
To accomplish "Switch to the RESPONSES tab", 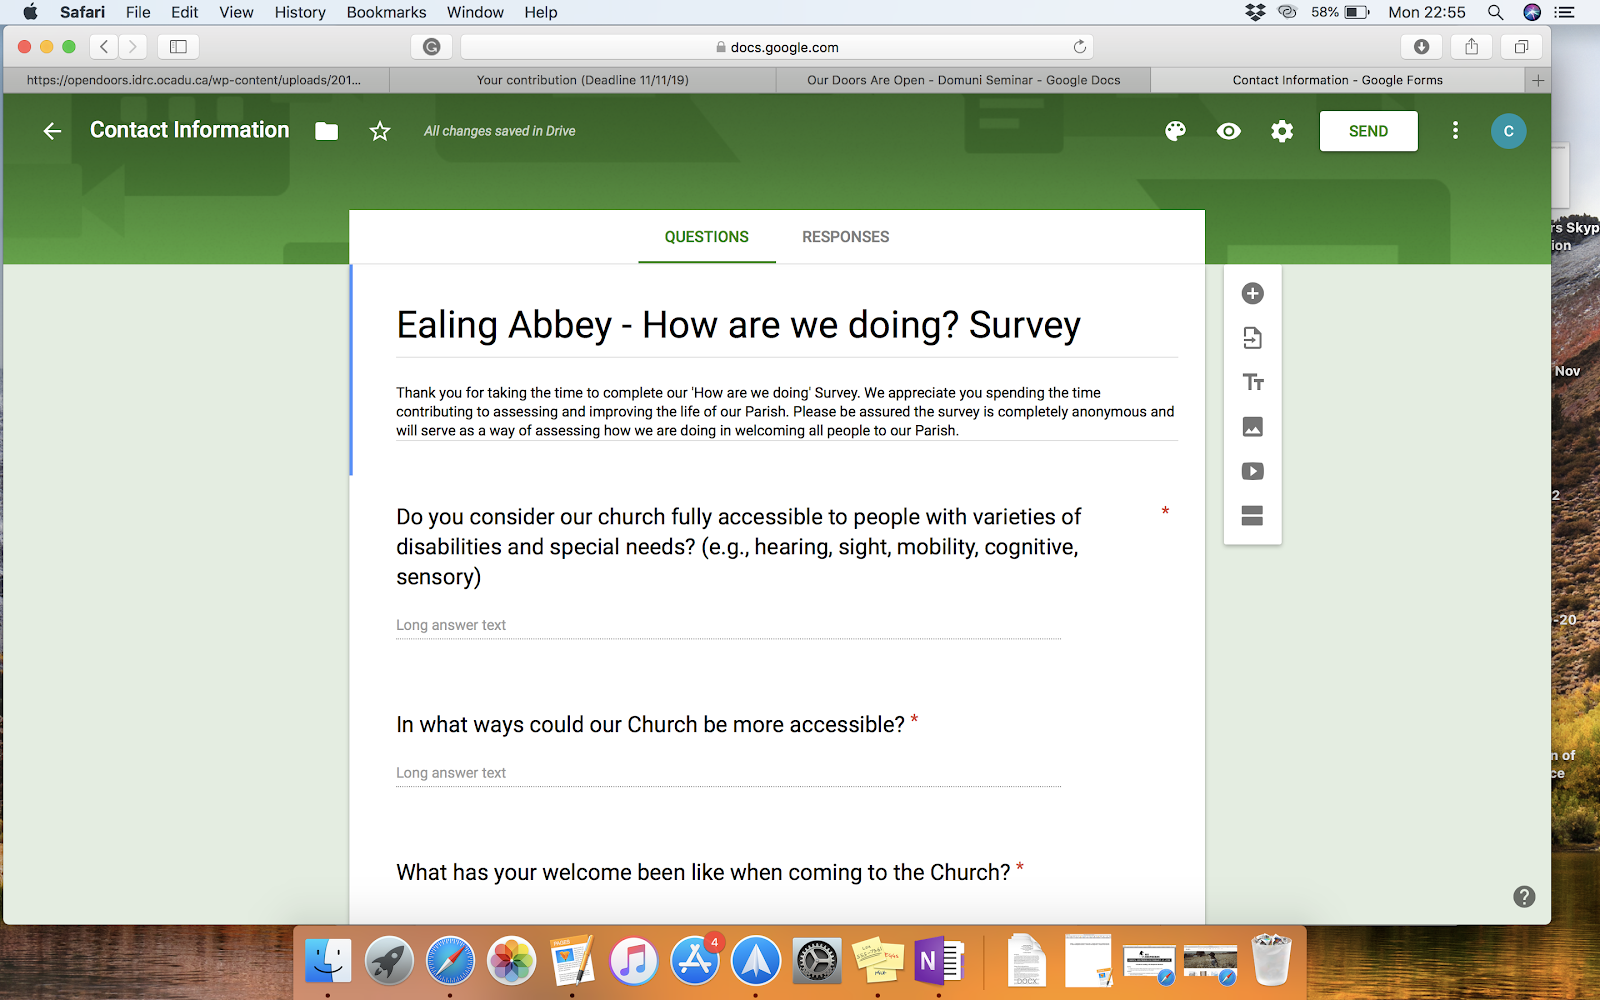I will 845,237.
